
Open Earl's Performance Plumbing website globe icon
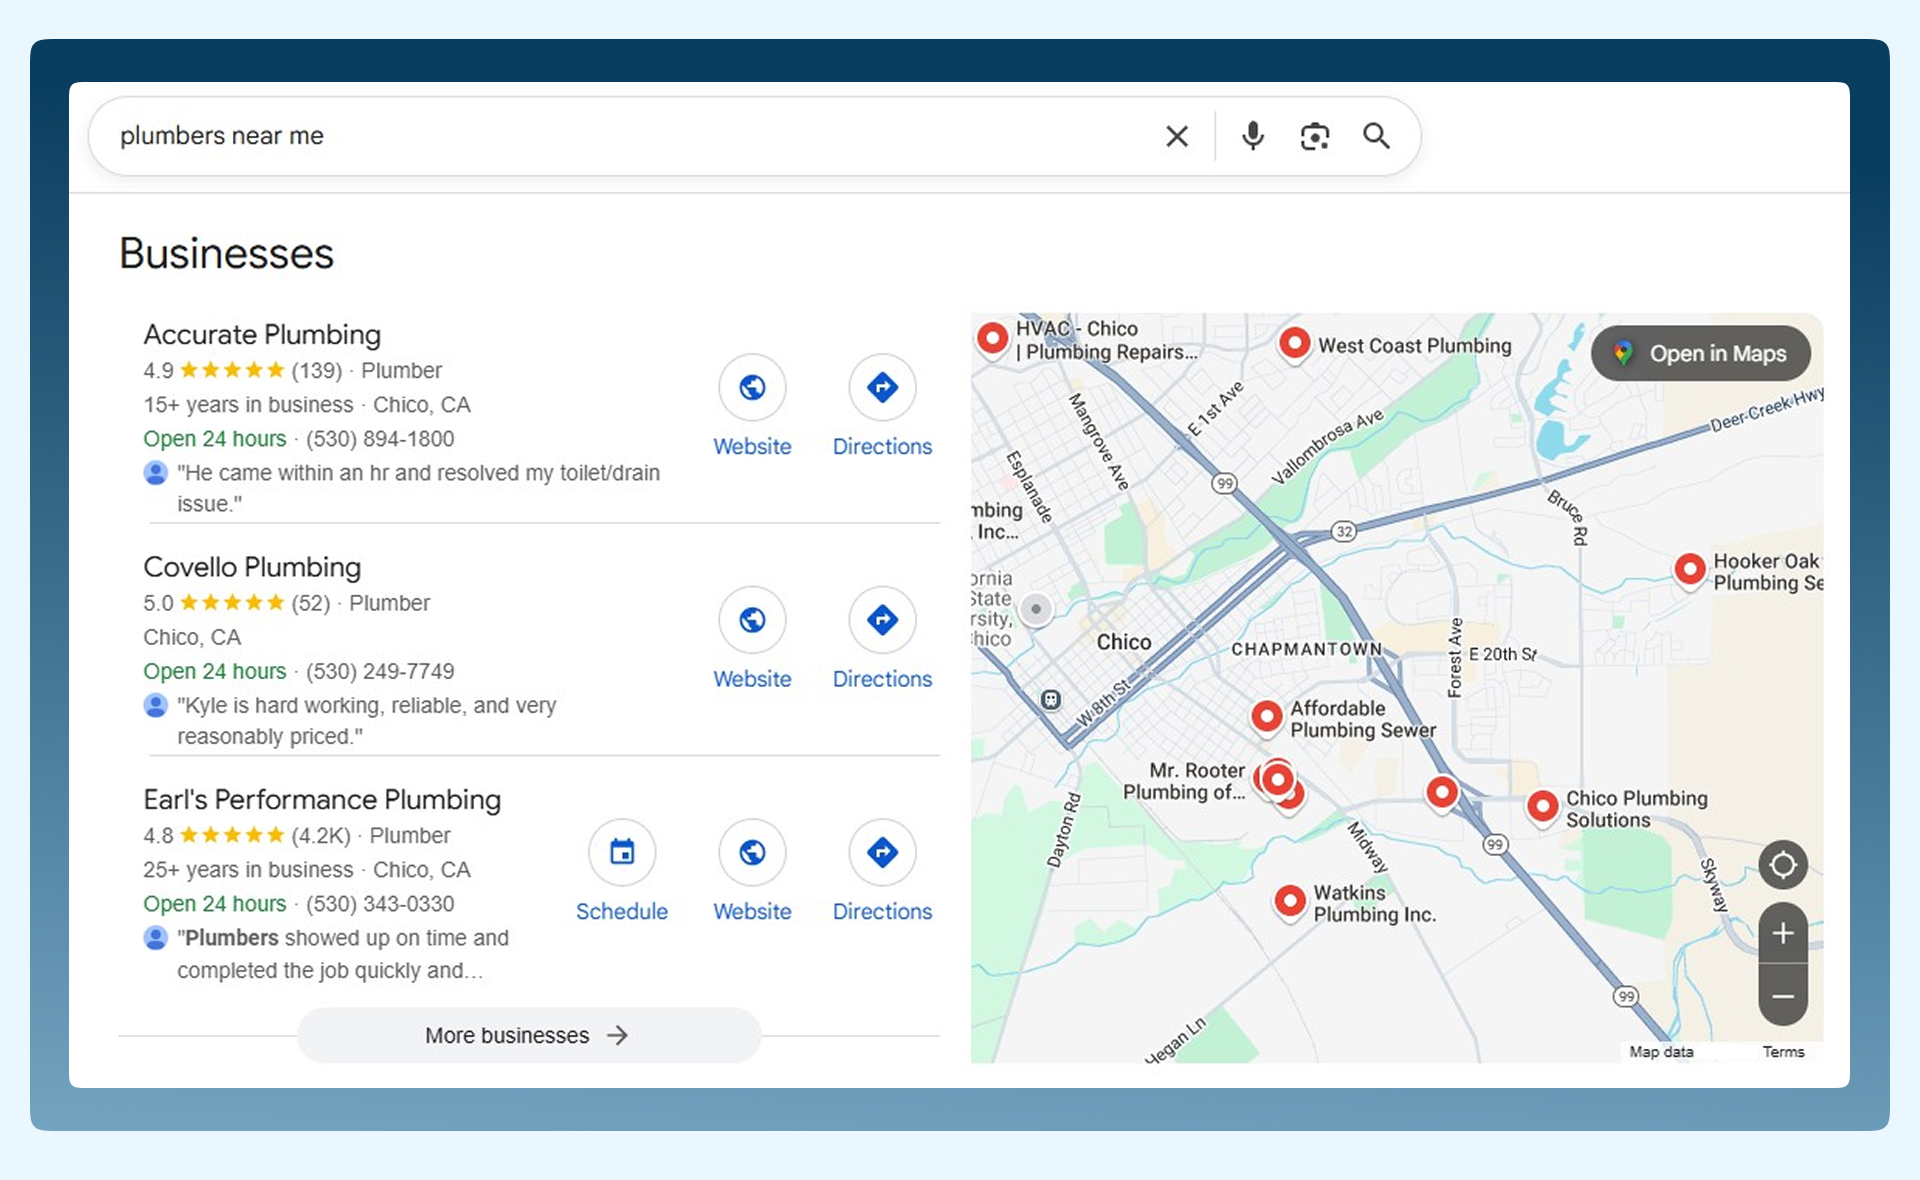pos(752,853)
